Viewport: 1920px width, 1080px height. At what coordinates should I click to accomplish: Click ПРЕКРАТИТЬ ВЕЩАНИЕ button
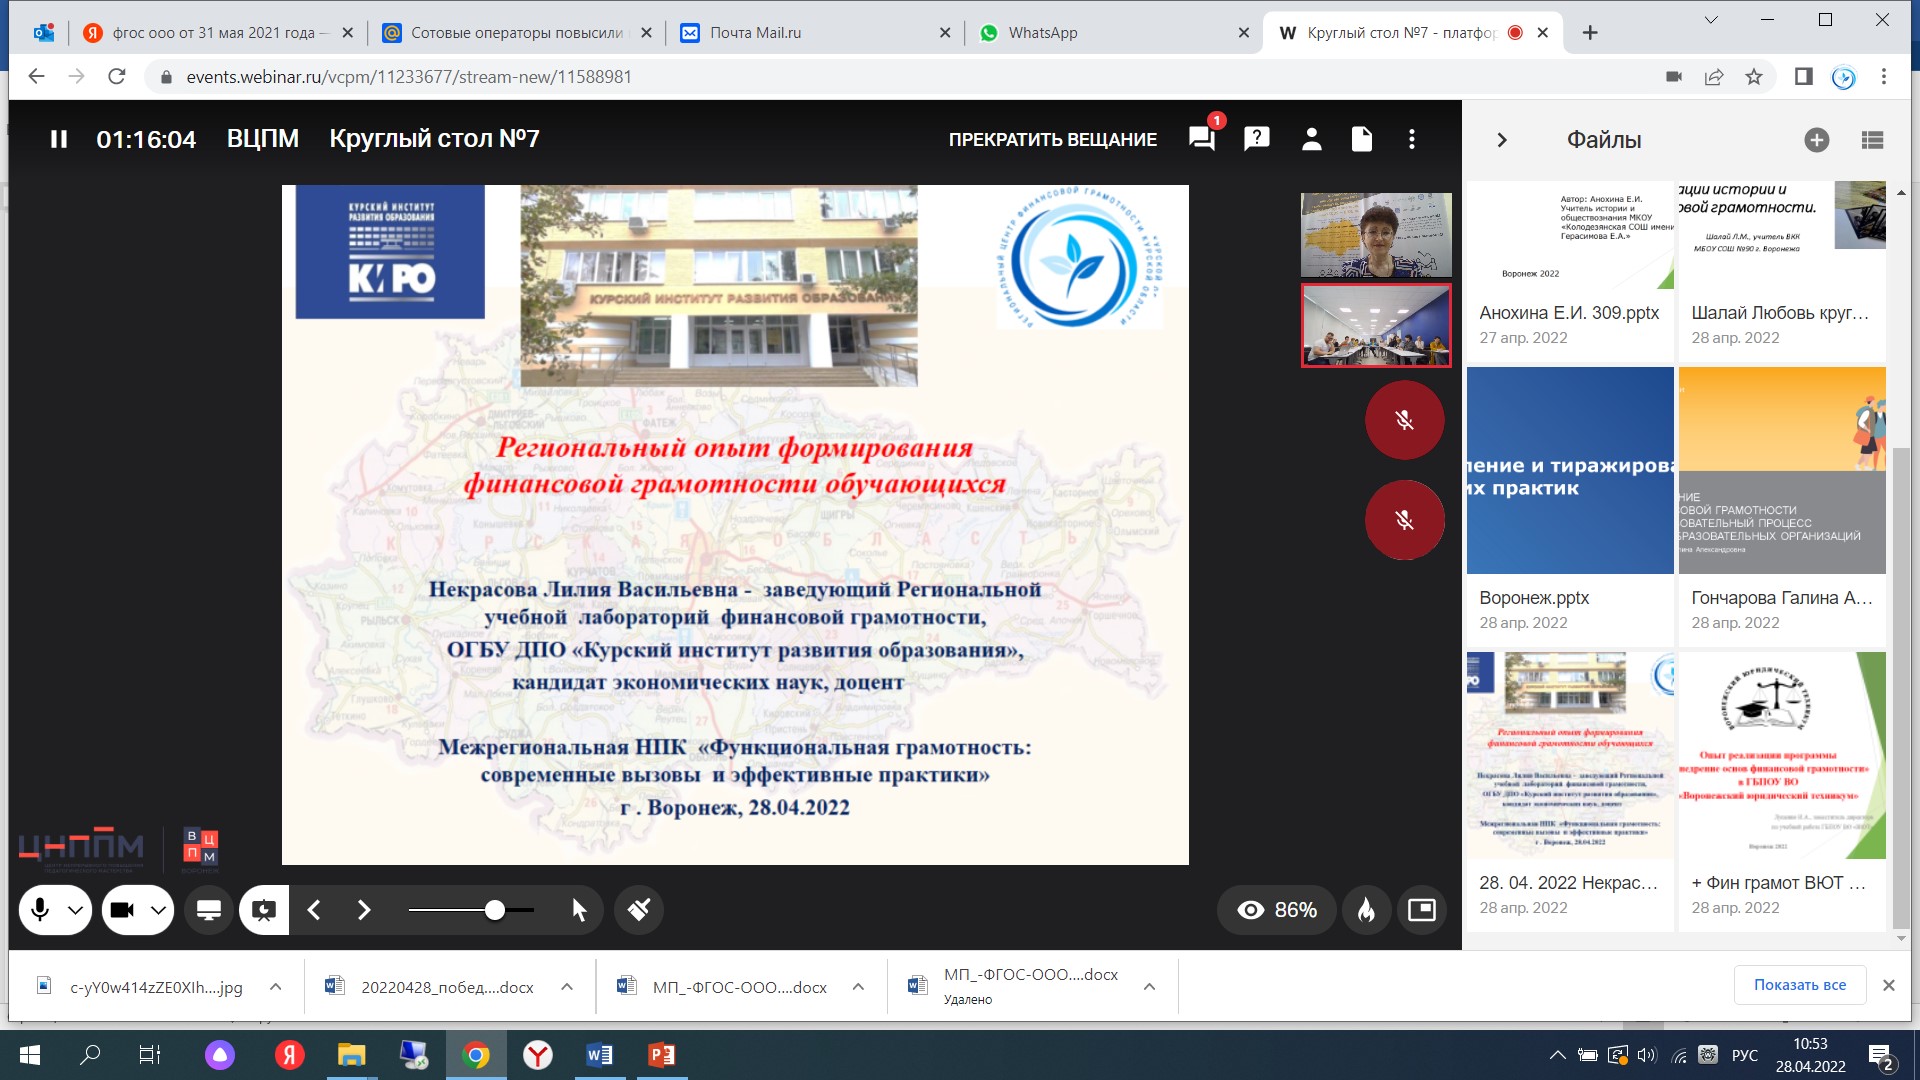point(1053,140)
